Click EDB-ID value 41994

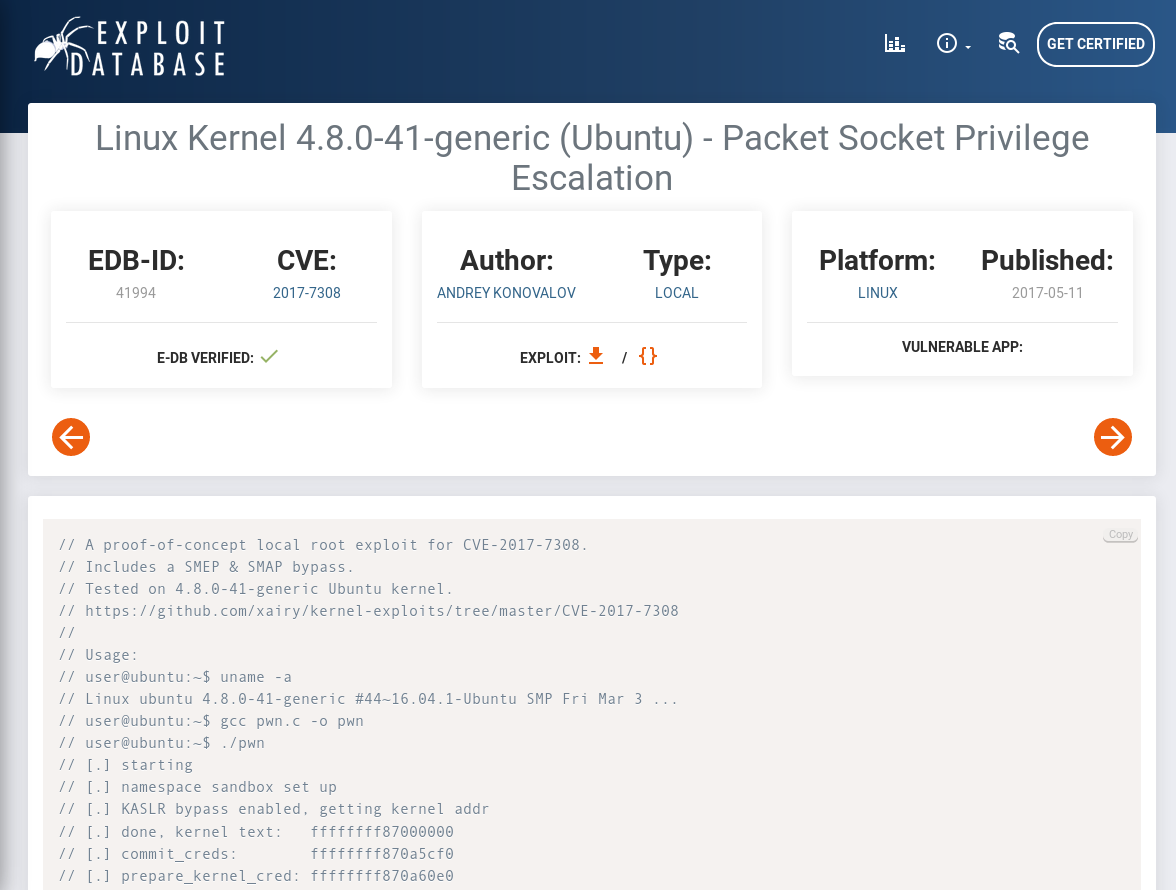click(136, 293)
